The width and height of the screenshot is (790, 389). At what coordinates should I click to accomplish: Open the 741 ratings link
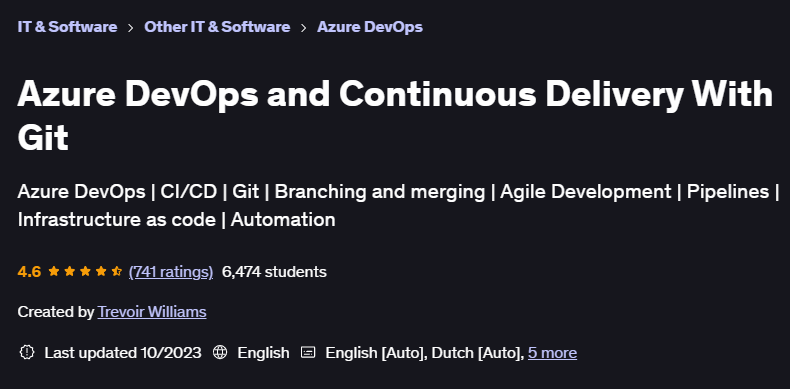click(171, 272)
